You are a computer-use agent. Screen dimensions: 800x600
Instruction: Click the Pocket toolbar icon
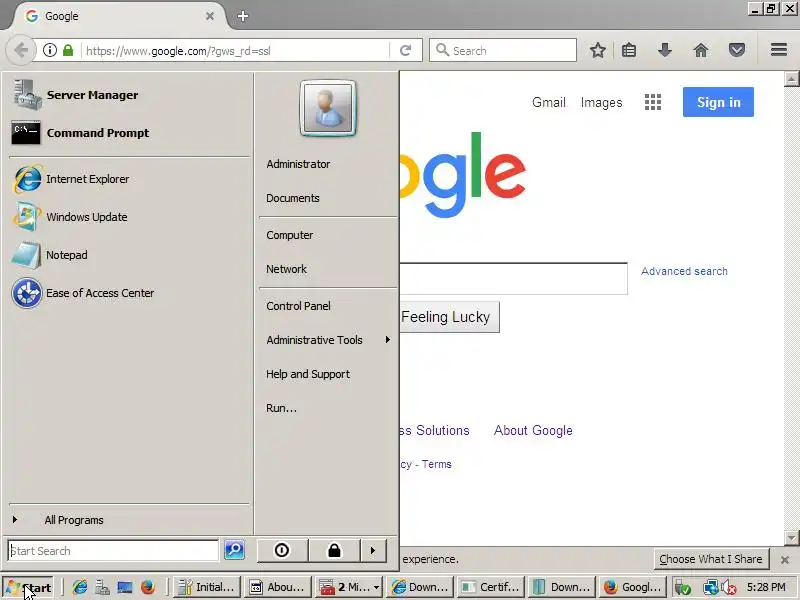tap(737, 50)
